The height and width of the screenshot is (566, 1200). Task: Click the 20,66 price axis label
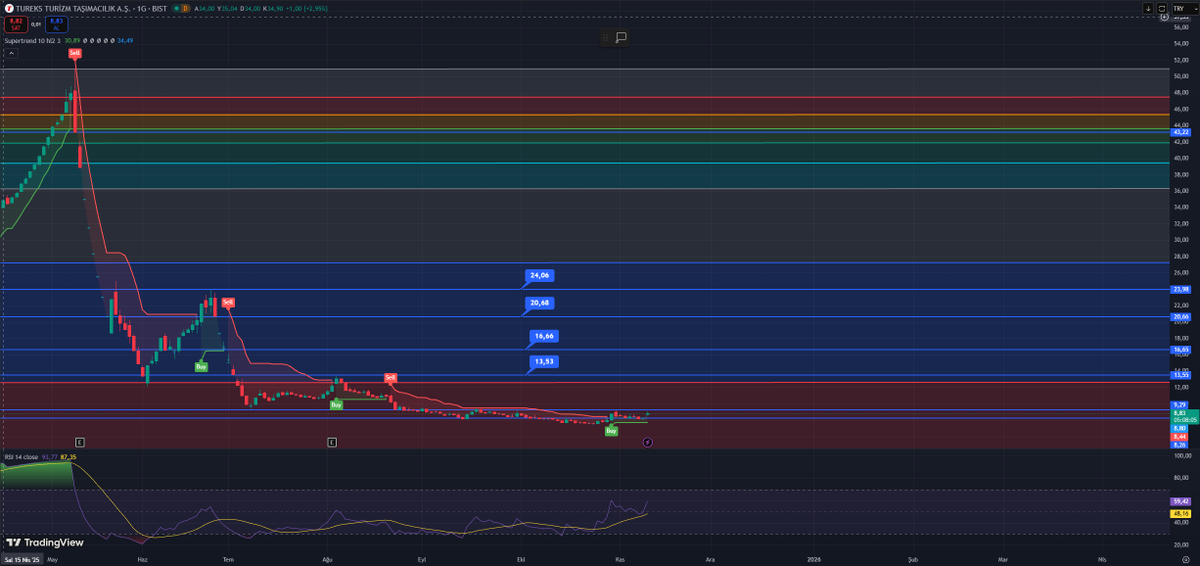click(x=1180, y=316)
